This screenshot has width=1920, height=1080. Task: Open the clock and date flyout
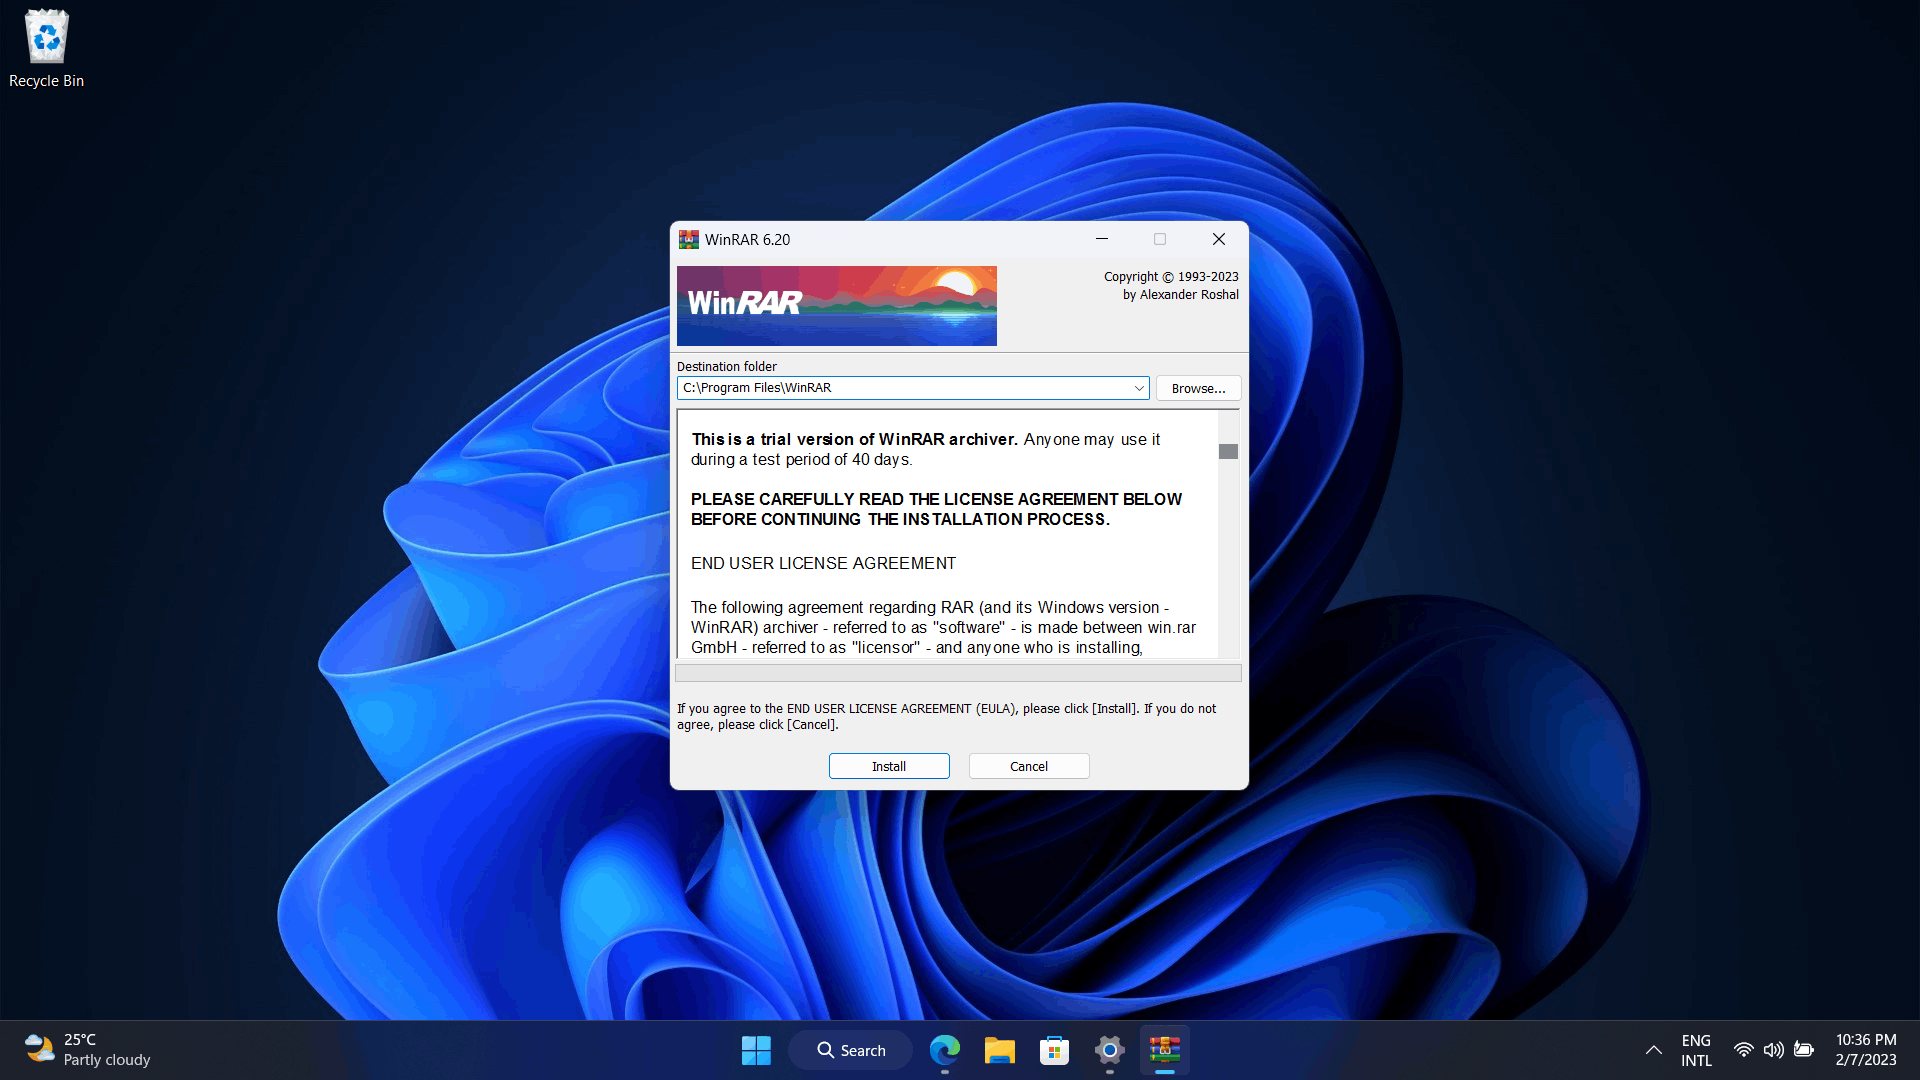1866,1050
